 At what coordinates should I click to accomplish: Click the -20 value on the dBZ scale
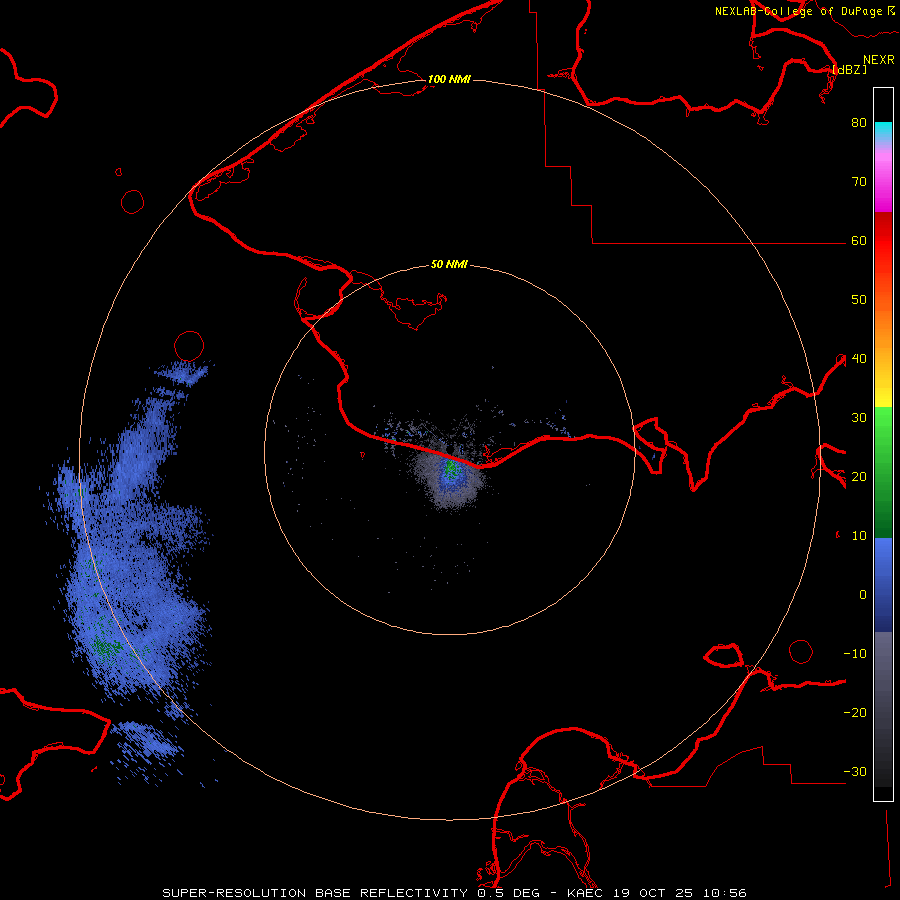855,713
